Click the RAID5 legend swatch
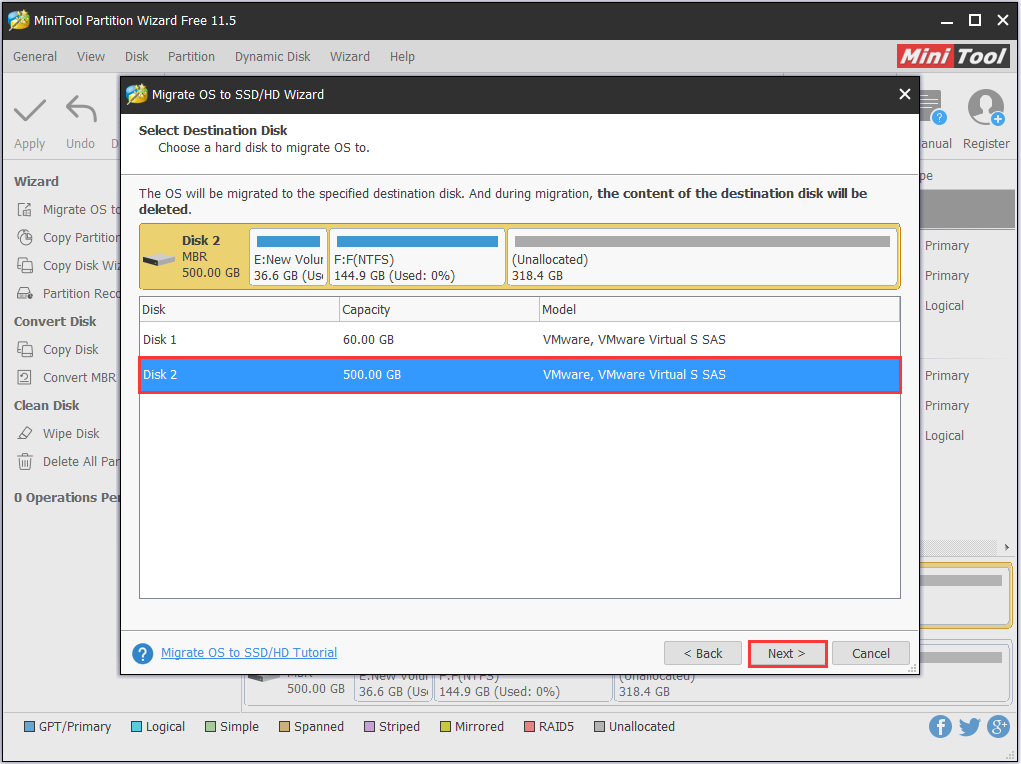 pos(529,727)
